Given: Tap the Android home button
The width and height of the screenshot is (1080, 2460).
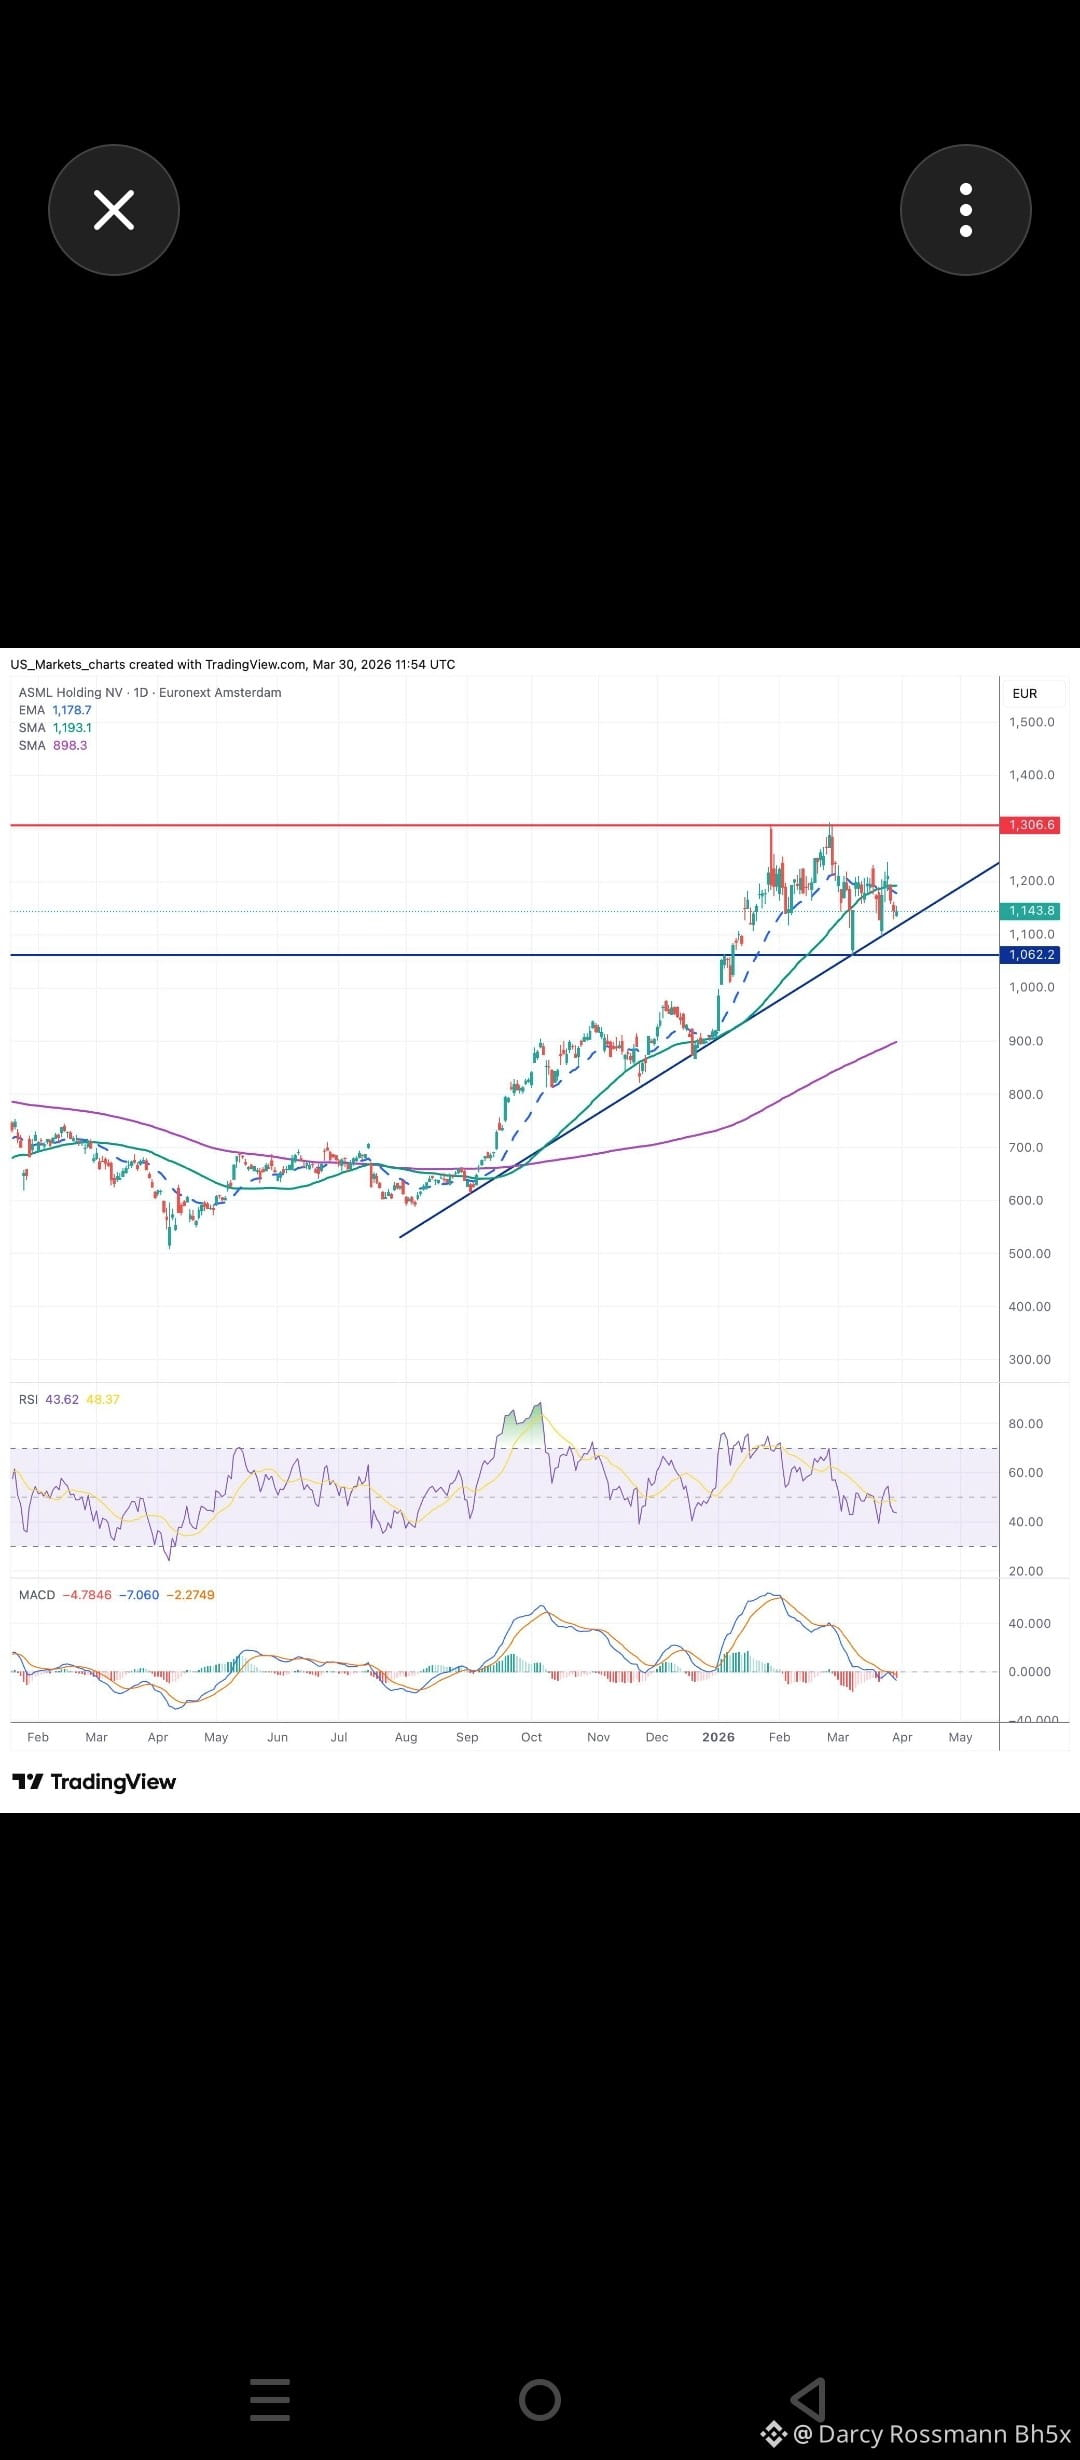Looking at the screenshot, I should [x=540, y=2399].
